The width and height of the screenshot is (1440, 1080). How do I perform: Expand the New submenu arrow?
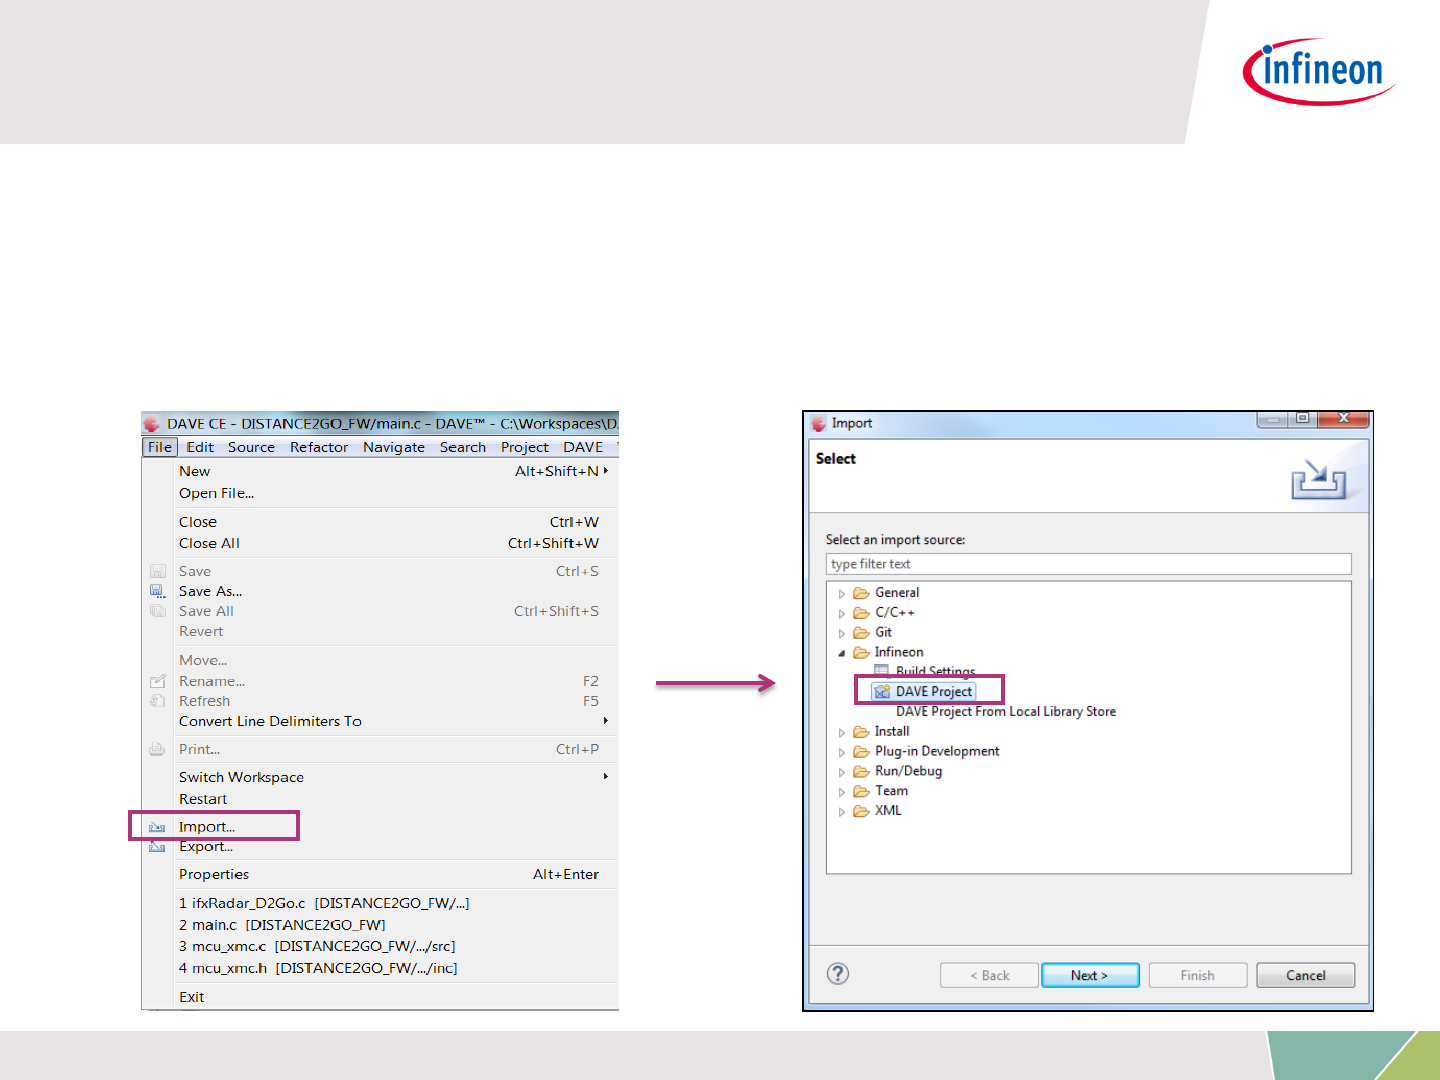[605, 471]
